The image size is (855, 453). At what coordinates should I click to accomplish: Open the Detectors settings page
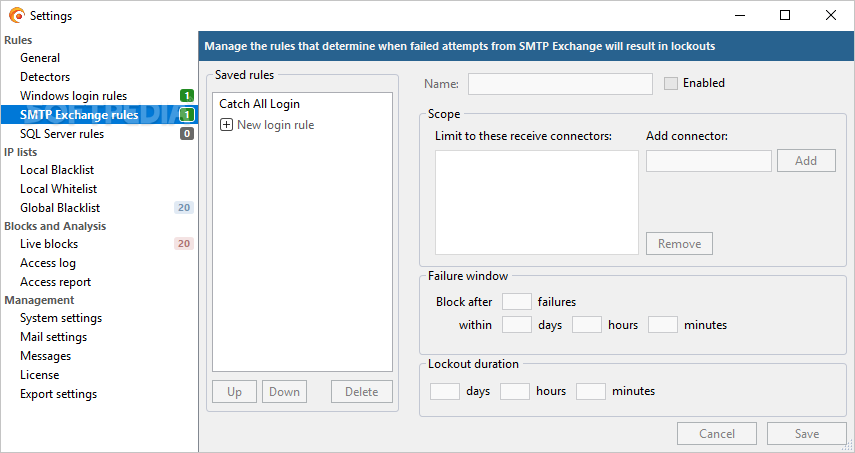[x=45, y=77]
